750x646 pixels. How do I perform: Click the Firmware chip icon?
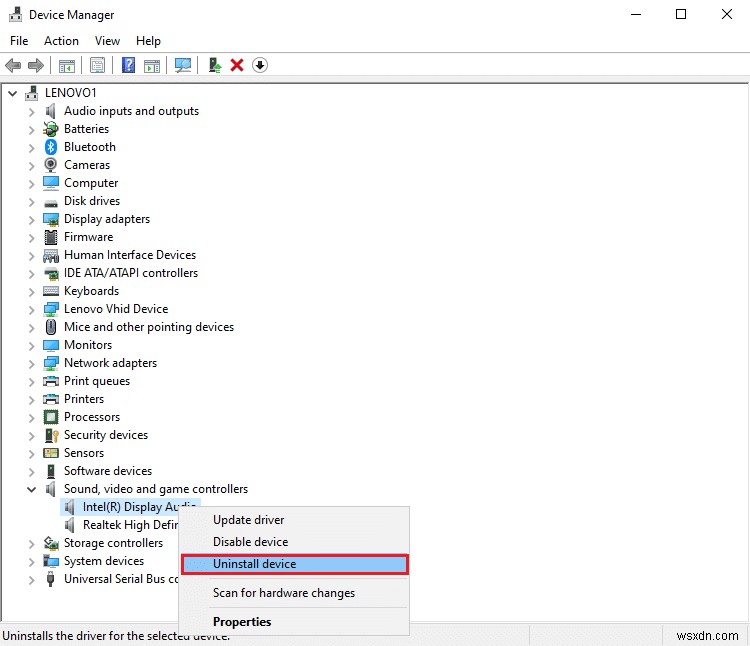51,237
